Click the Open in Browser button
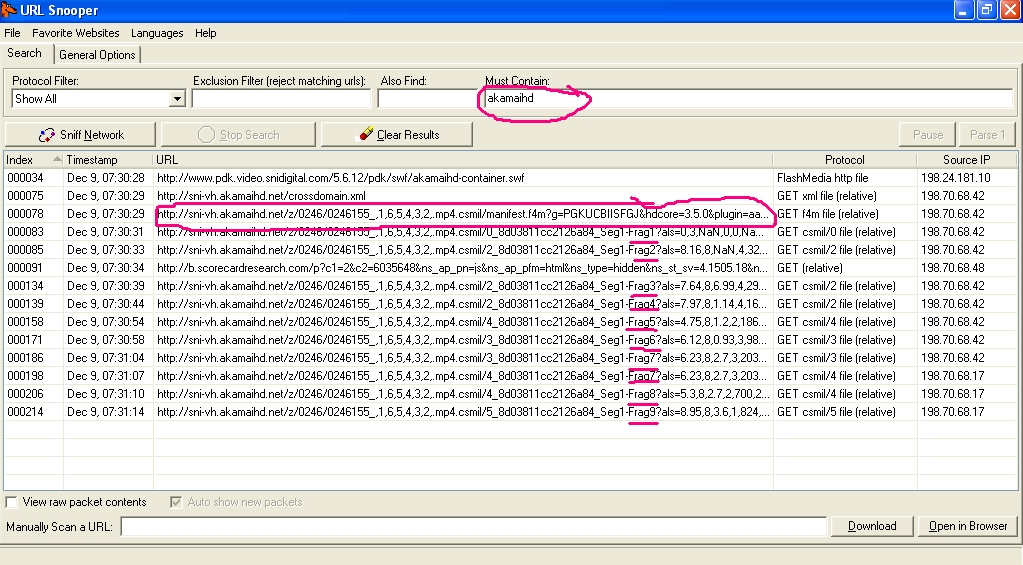The width and height of the screenshot is (1023, 565). pyautogui.click(x=968, y=526)
